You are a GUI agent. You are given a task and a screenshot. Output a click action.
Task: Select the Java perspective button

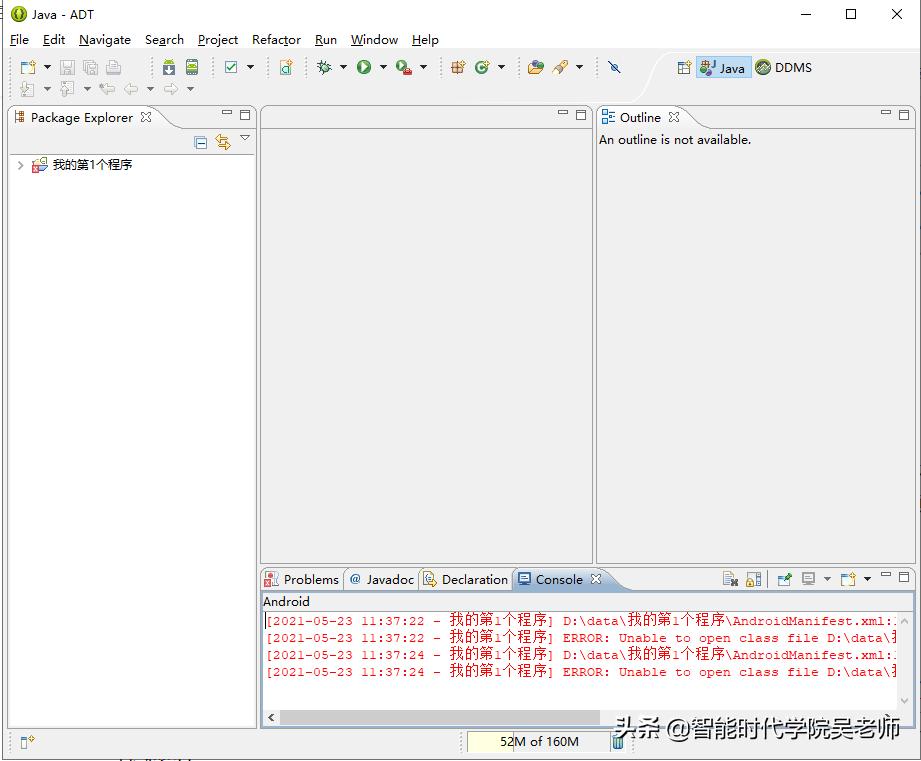click(723, 68)
